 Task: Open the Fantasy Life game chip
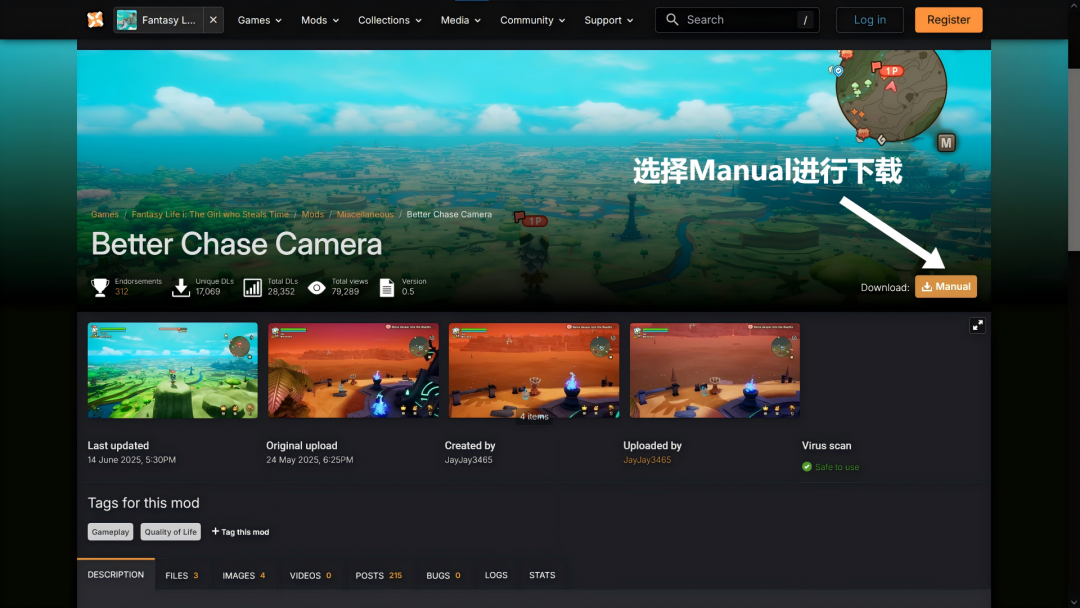point(159,20)
